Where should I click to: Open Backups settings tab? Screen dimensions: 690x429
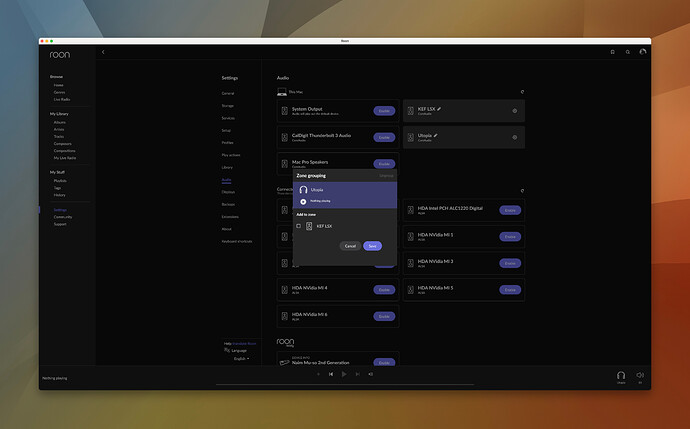click(228, 204)
